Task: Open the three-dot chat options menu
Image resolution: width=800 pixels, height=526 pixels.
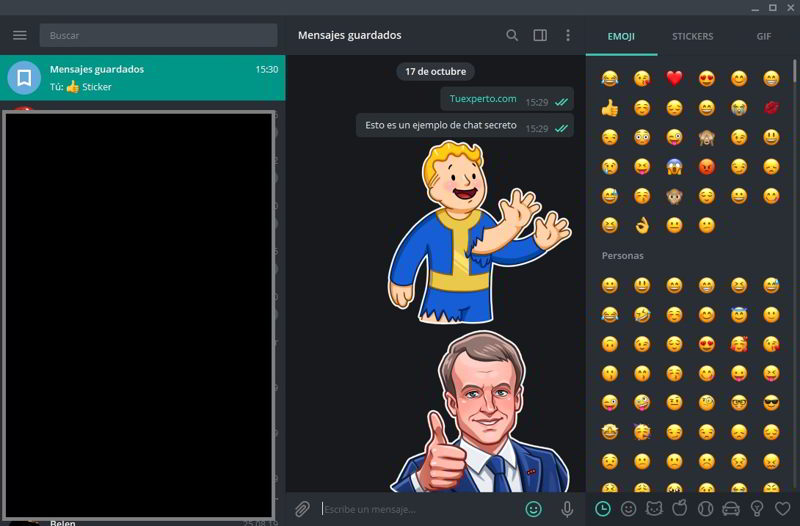Action: pyautogui.click(x=568, y=35)
